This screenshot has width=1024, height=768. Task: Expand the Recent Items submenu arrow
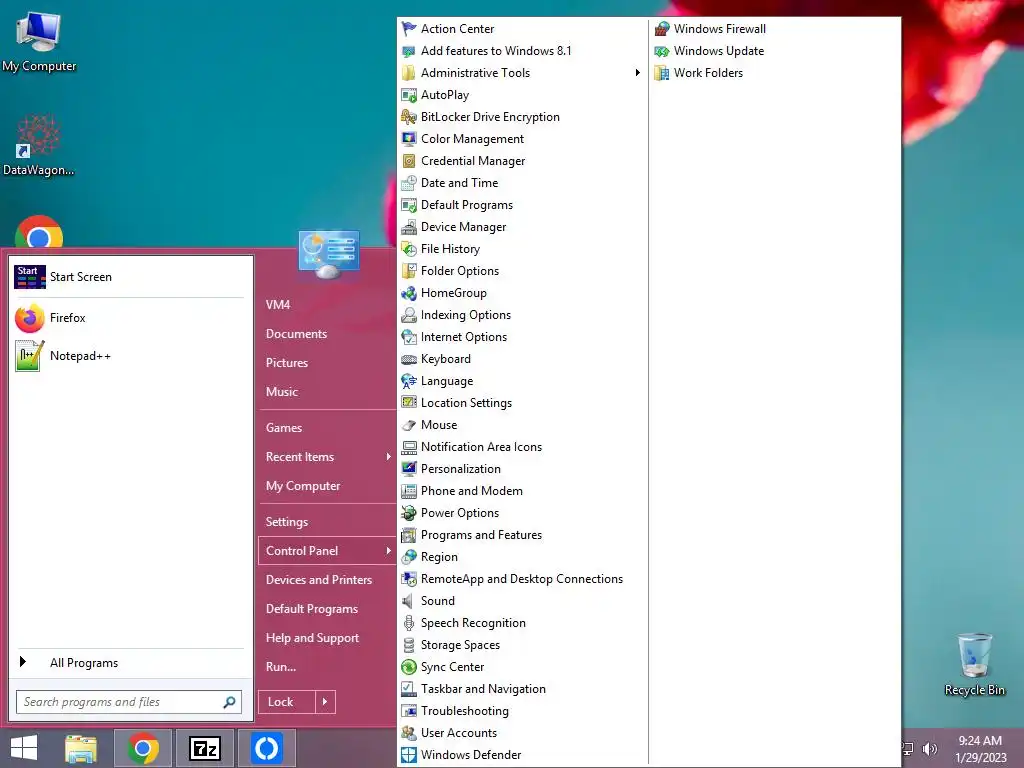click(388, 456)
